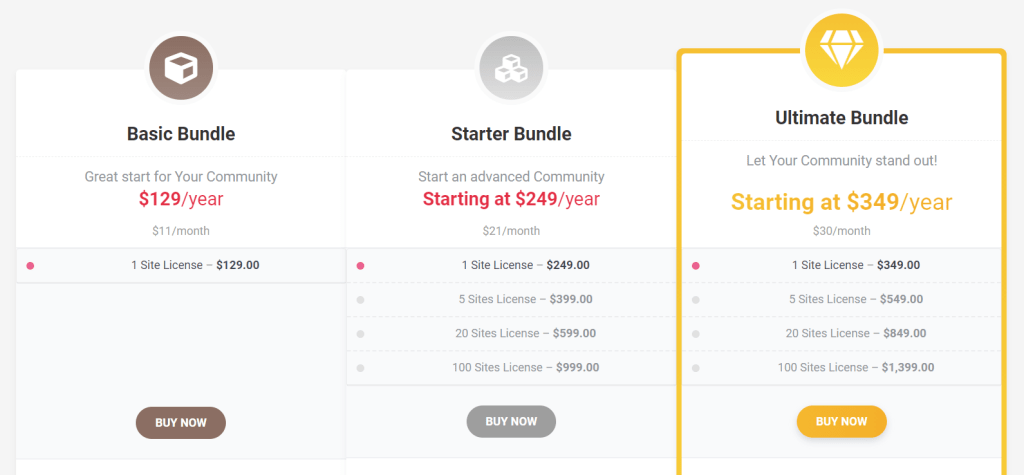Choose Ultimate 20 Sites License $849.00 option
The height and width of the screenshot is (475, 1024).
pyautogui.click(x=842, y=333)
